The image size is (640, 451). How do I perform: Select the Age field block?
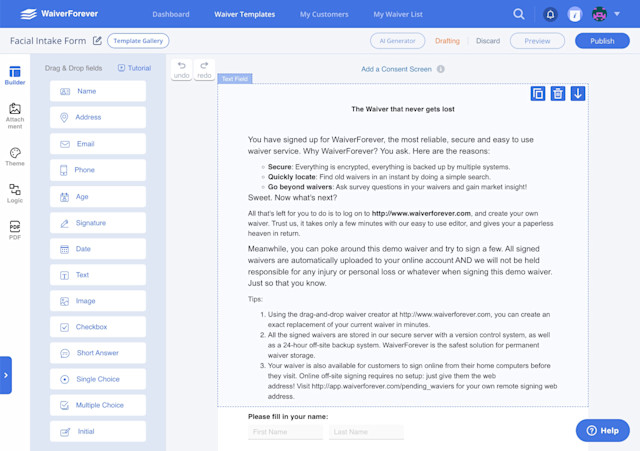point(98,196)
